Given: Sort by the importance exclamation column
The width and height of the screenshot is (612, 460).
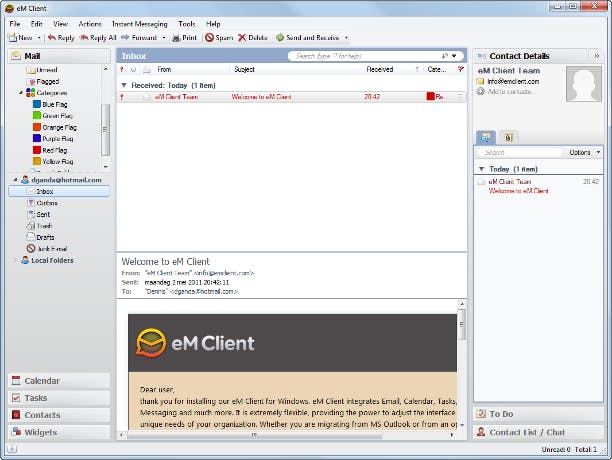Looking at the screenshot, I should (x=122, y=69).
